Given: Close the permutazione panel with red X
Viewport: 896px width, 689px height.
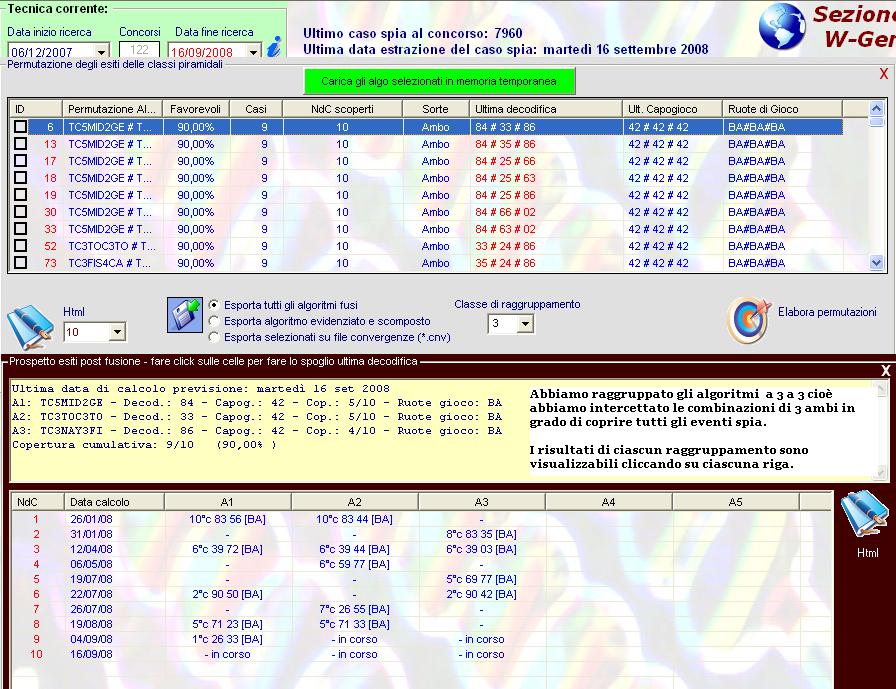Looking at the screenshot, I should pos(883,74).
